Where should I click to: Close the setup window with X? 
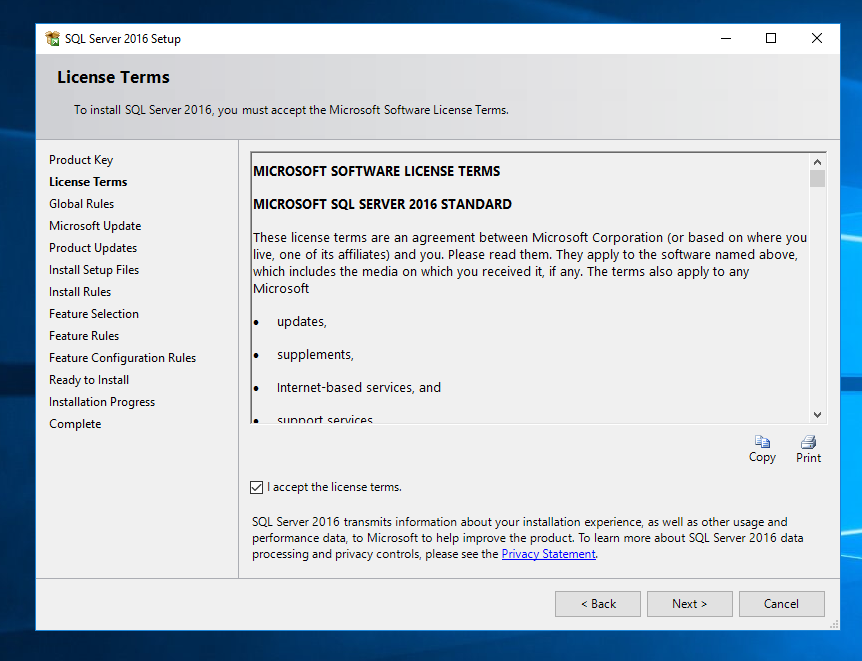[x=817, y=38]
